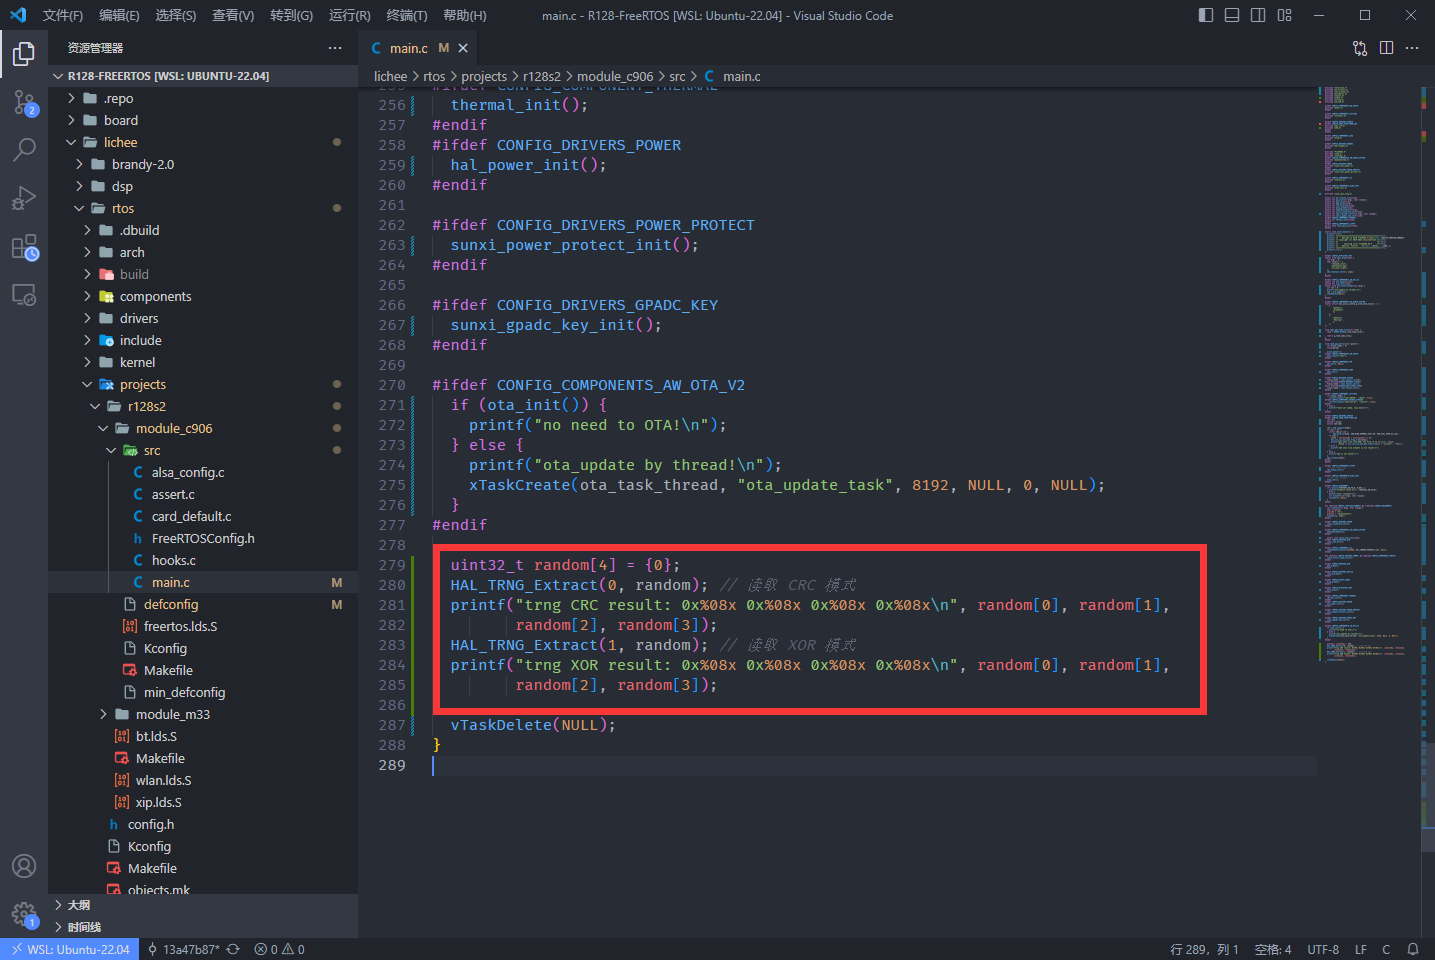The height and width of the screenshot is (960, 1435).
Task: Toggle the secondary sidebar layout button
Action: click(1258, 15)
